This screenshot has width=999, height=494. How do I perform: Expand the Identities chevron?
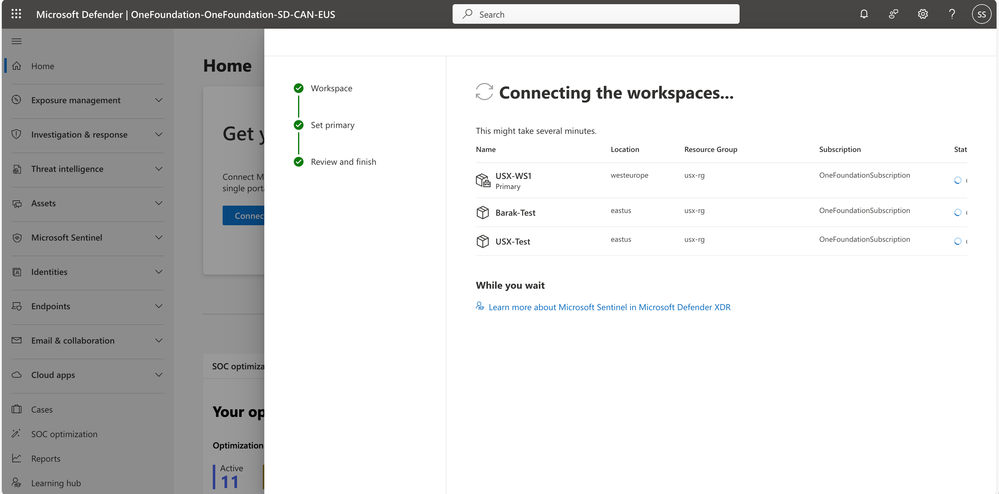pyautogui.click(x=159, y=272)
